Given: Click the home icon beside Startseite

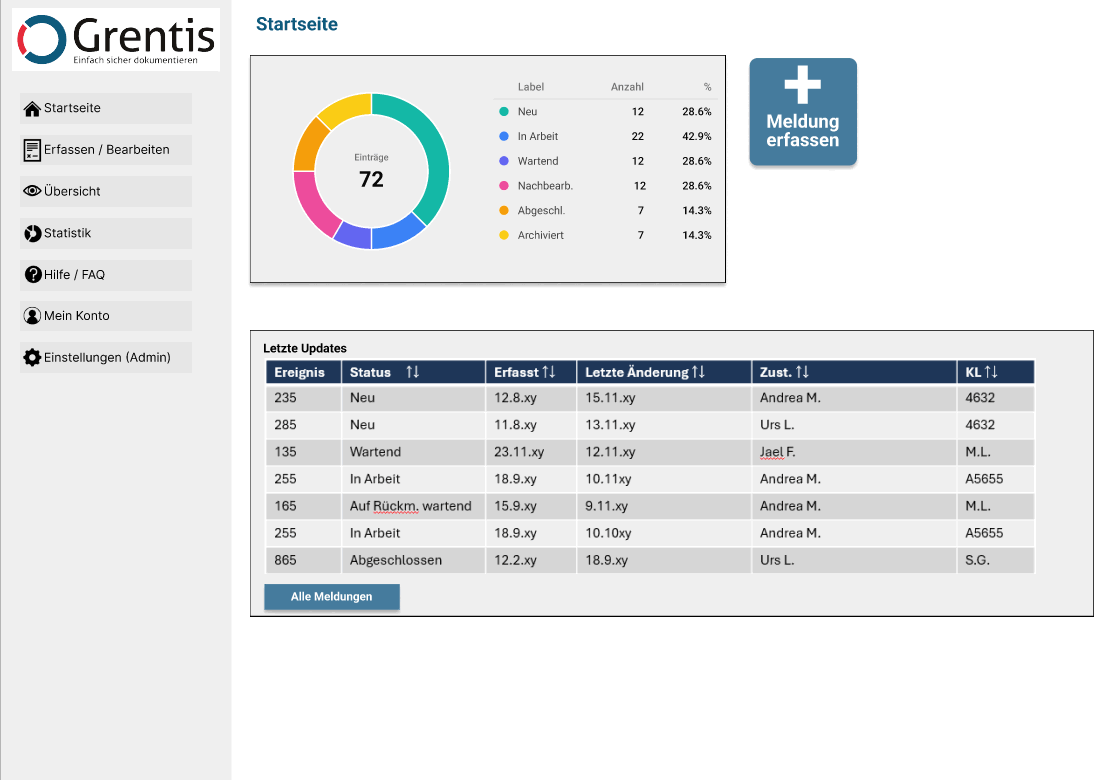Looking at the screenshot, I should [x=32, y=109].
